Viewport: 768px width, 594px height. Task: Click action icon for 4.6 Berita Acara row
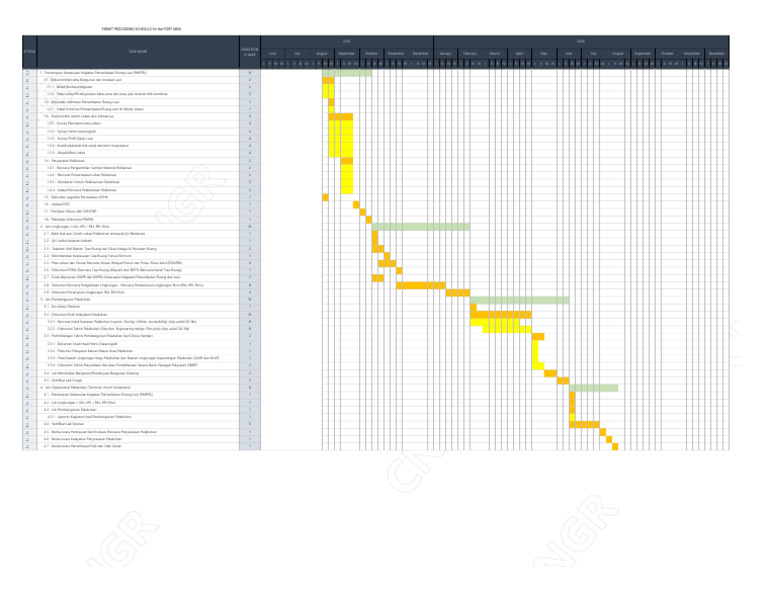click(27, 439)
